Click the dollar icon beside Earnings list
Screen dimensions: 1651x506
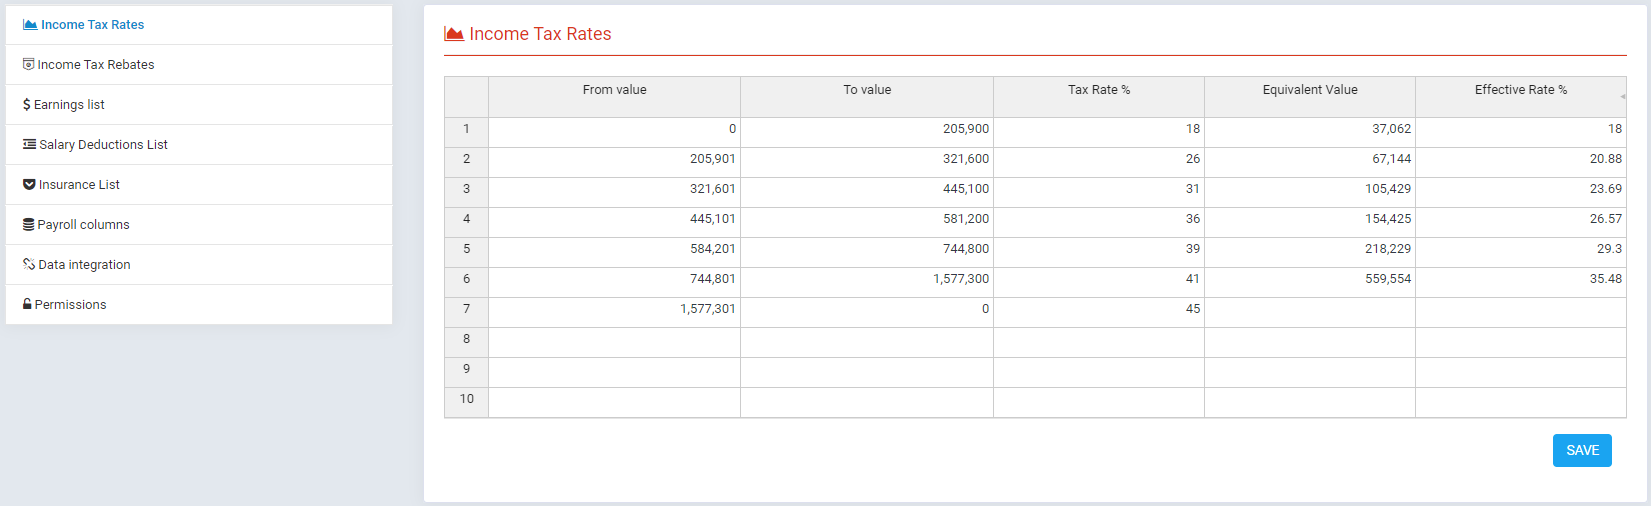[x=27, y=105]
